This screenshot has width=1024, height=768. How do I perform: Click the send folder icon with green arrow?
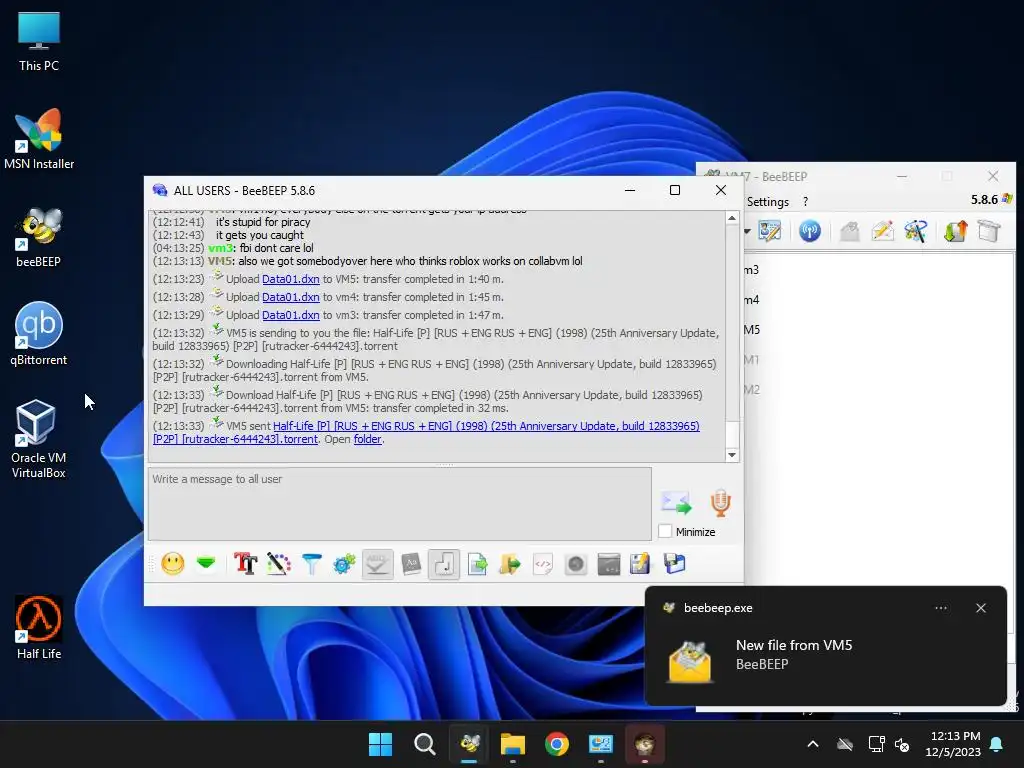[509, 564]
